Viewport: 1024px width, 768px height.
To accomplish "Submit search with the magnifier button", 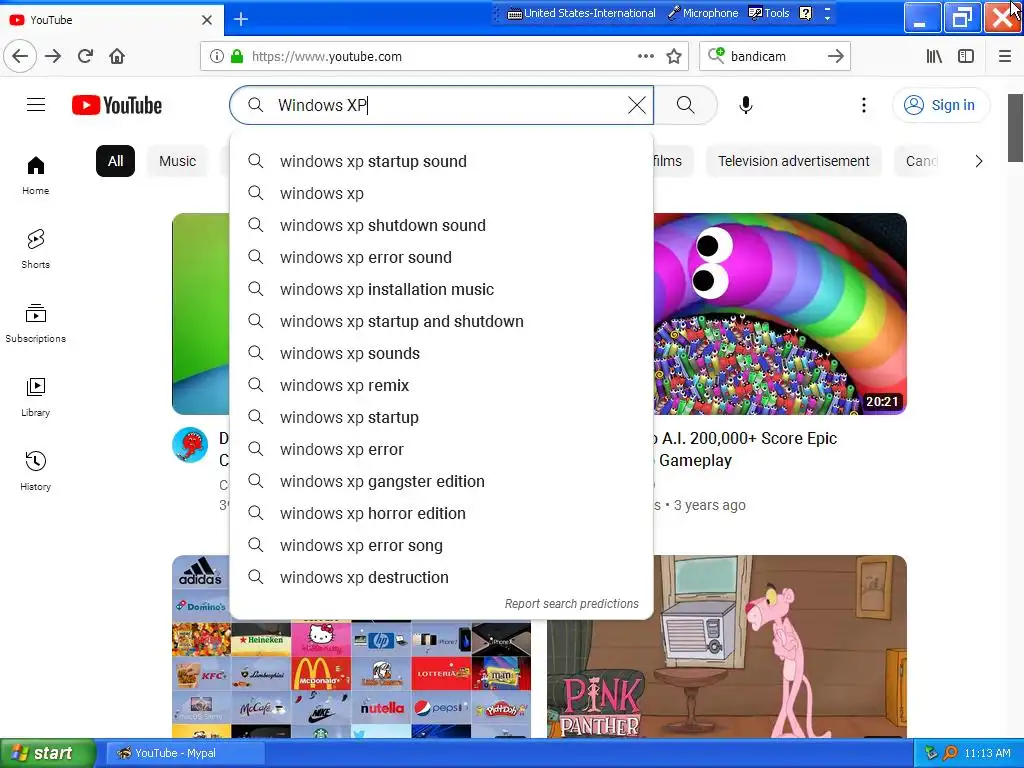I will tap(685, 104).
